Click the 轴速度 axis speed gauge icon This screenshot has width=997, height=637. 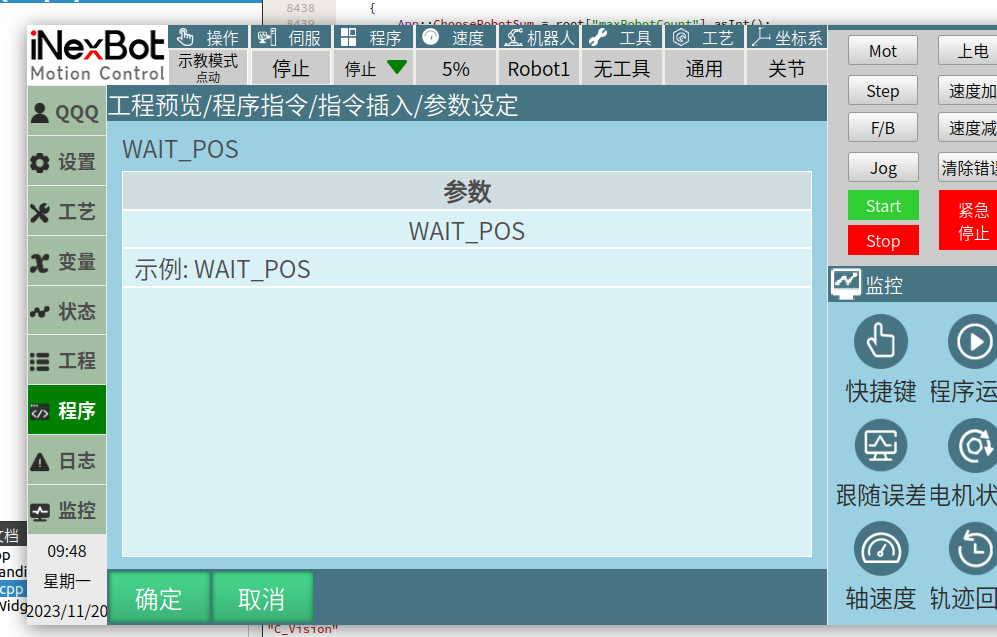[880, 548]
